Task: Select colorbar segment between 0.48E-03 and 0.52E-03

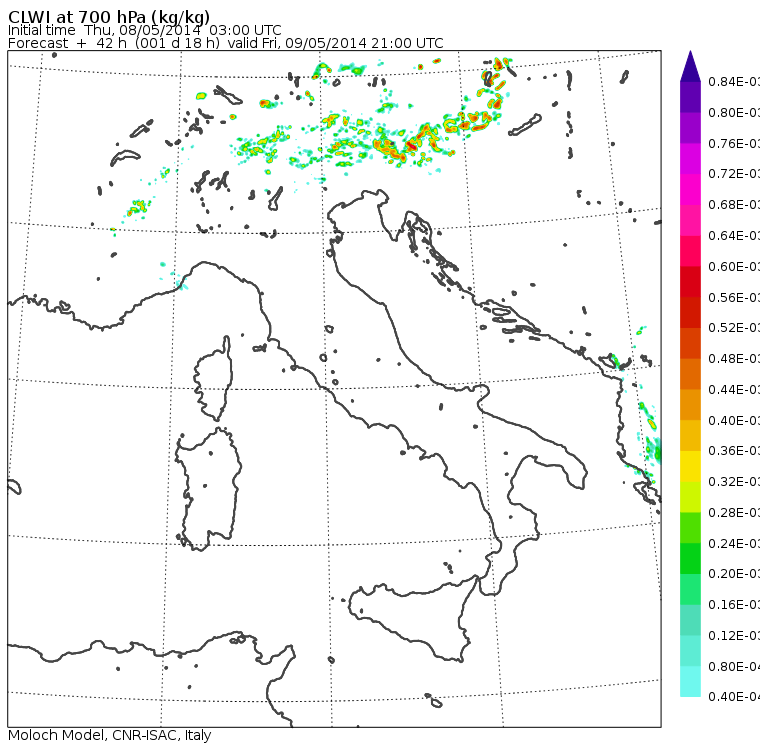Action: [x=690, y=343]
